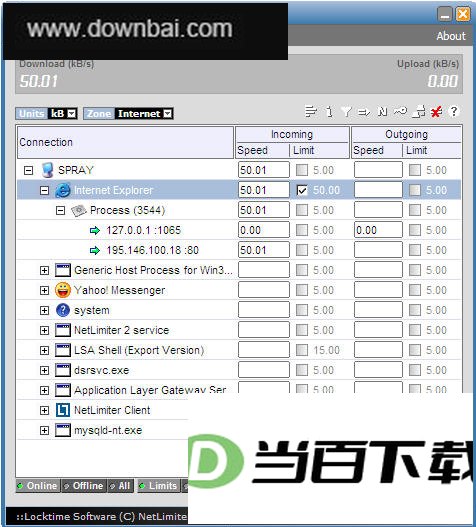The image size is (476, 527).
Task: Click the right-arrow toolbar icon
Action: click(x=364, y=111)
